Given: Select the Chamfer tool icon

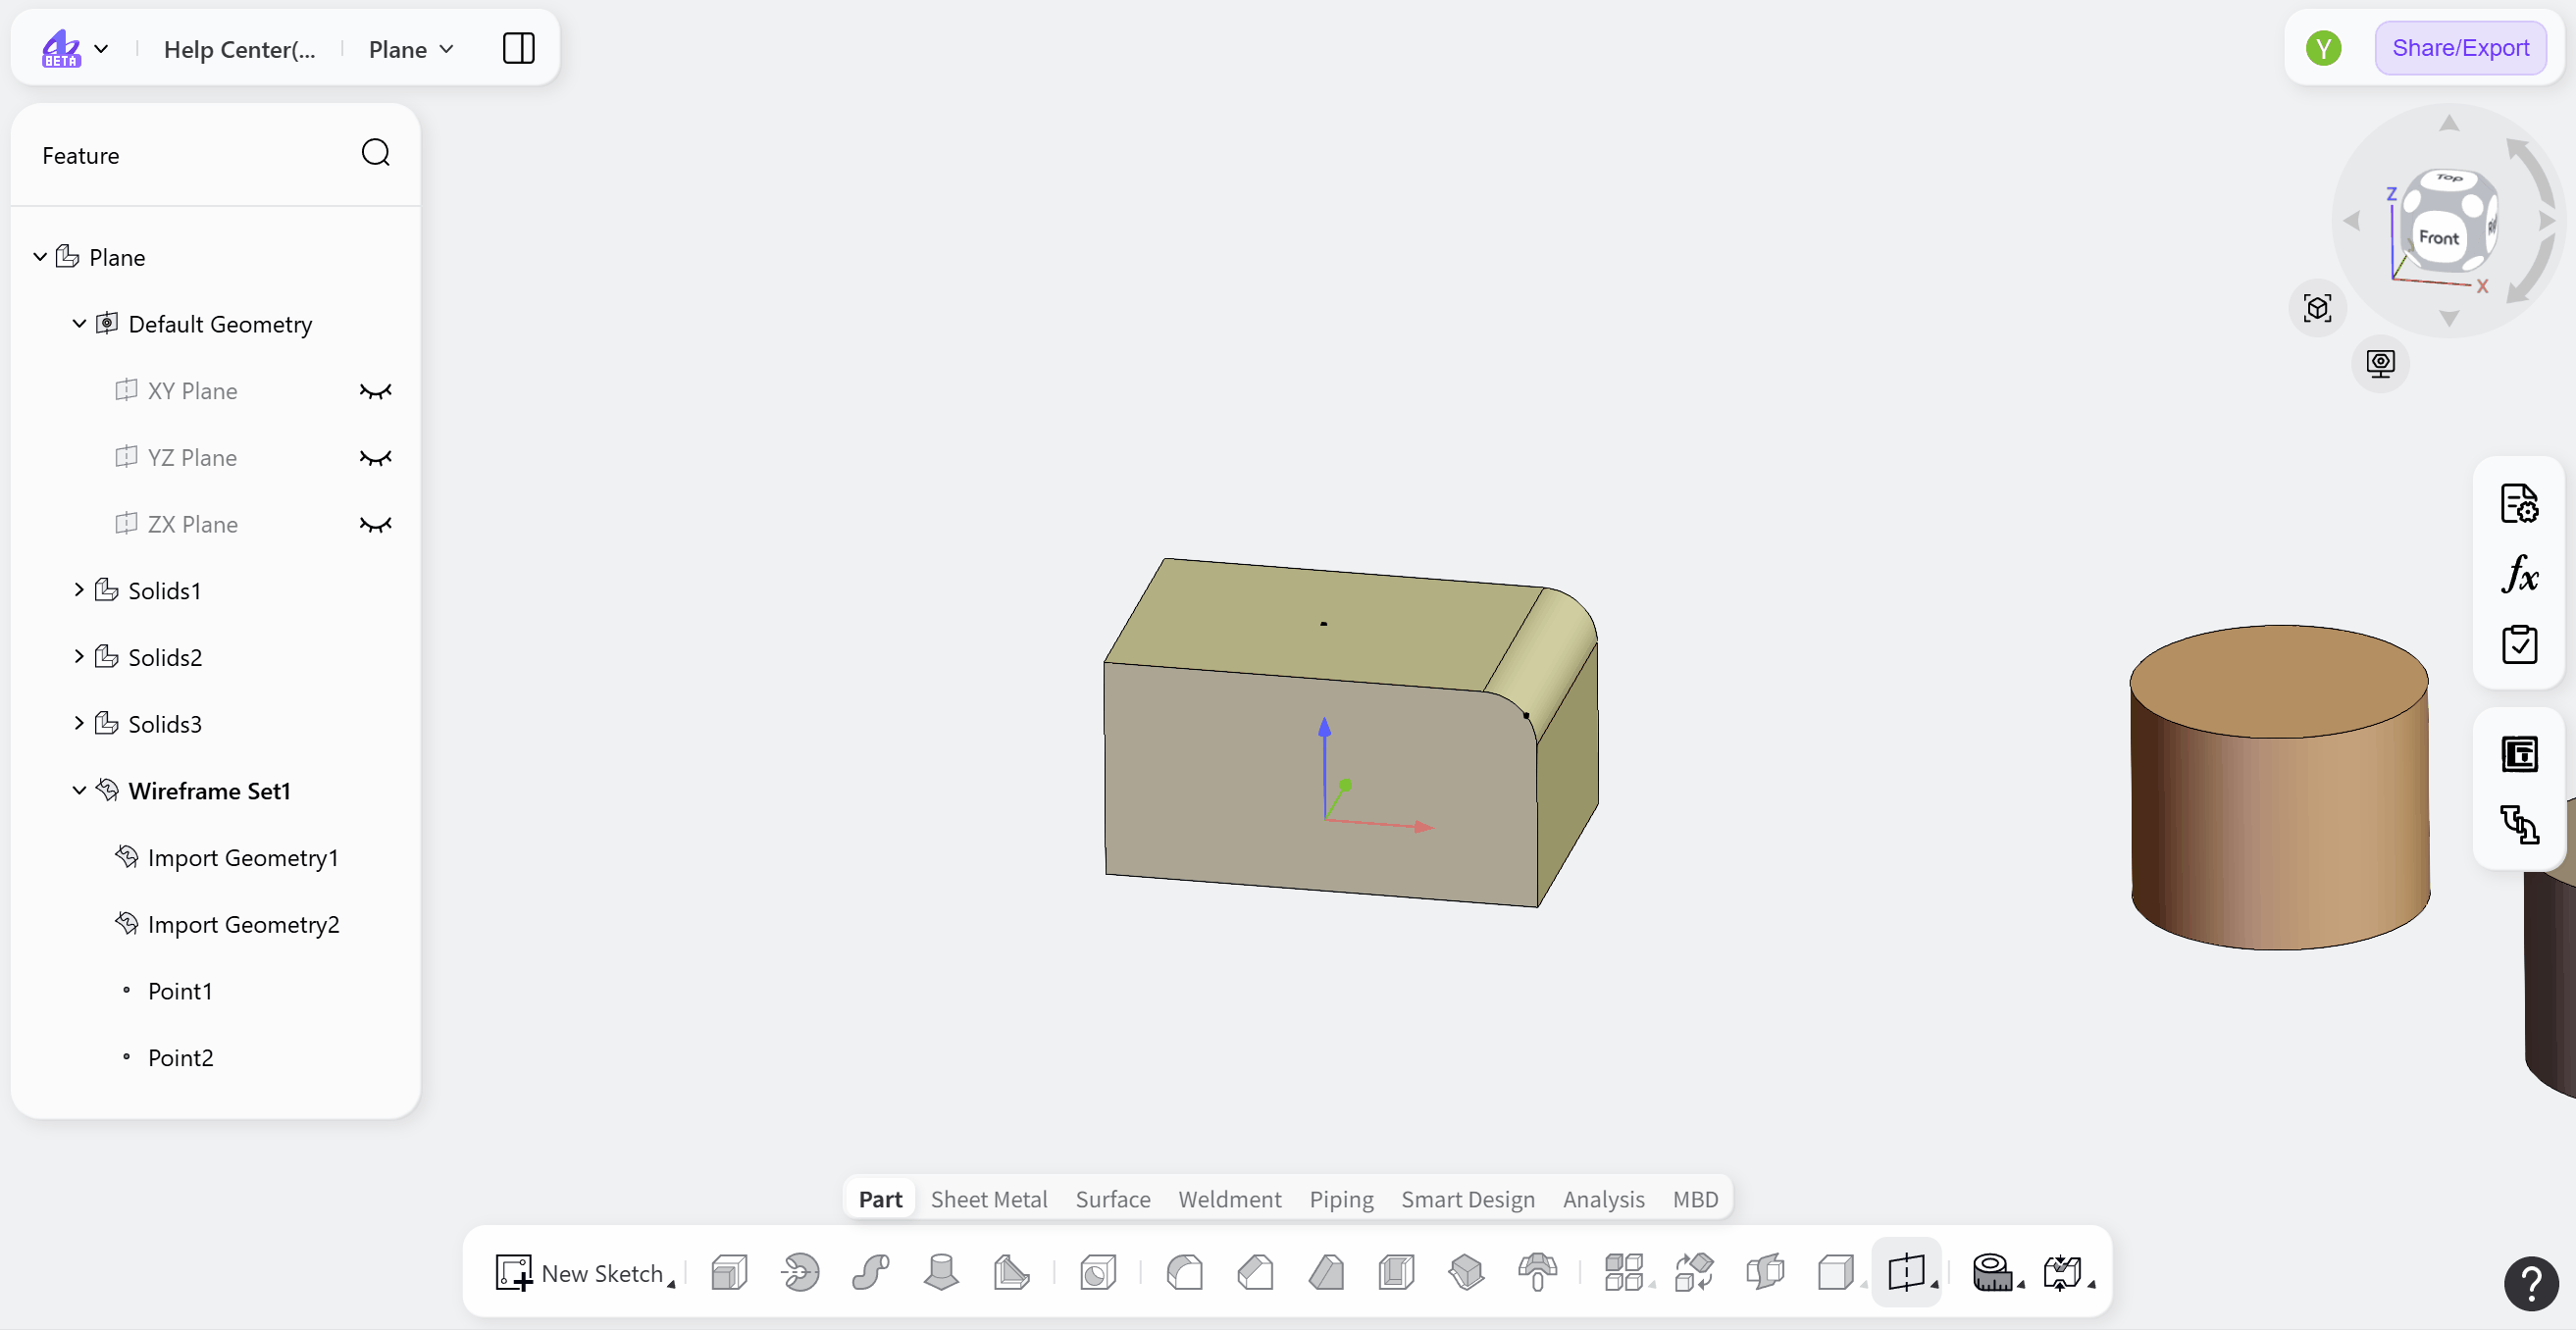Looking at the screenshot, I should pos(1256,1273).
